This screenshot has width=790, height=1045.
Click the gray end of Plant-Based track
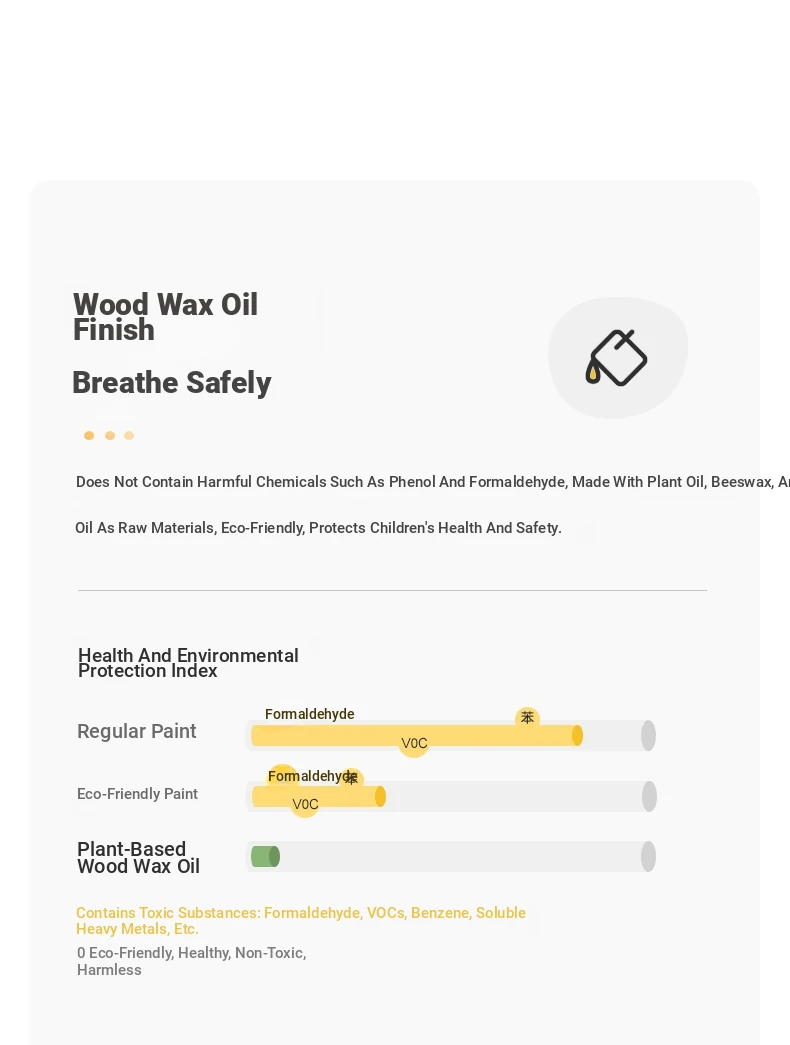(648, 856)
